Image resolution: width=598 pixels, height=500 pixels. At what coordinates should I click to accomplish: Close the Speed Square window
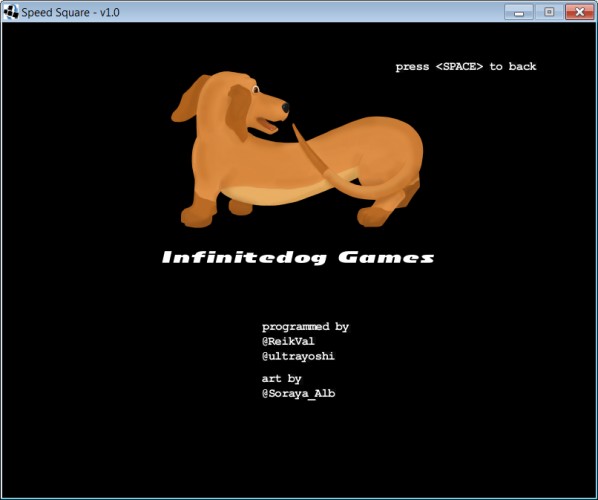point(579,12)
